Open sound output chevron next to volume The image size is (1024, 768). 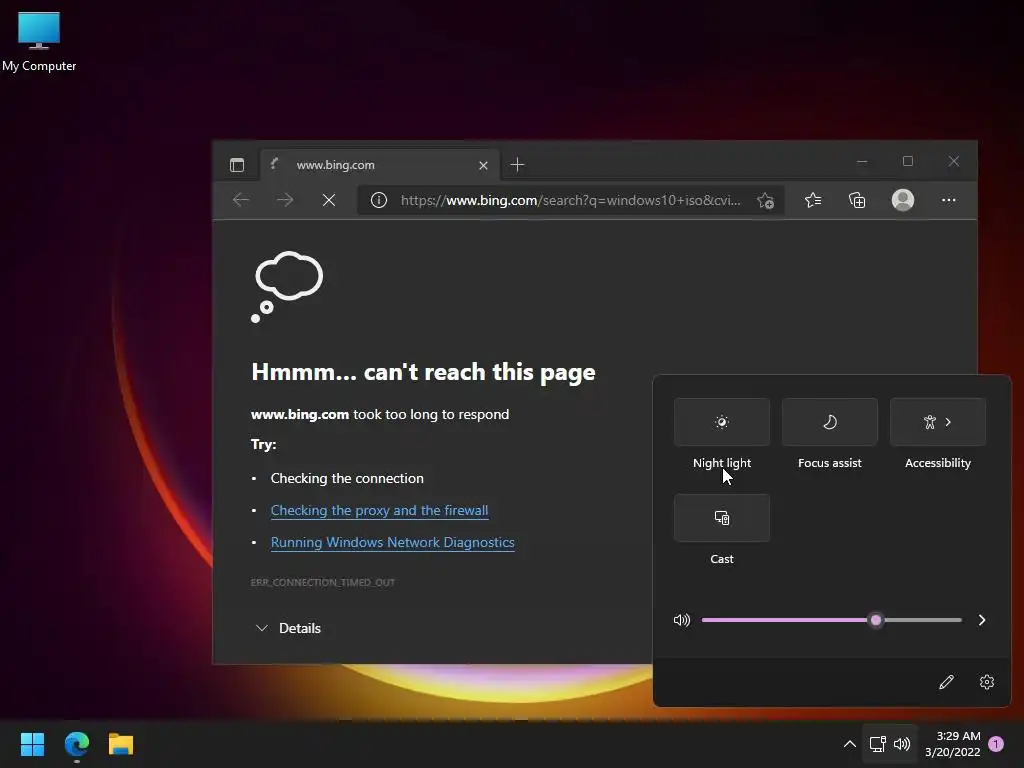click(982, 620)
